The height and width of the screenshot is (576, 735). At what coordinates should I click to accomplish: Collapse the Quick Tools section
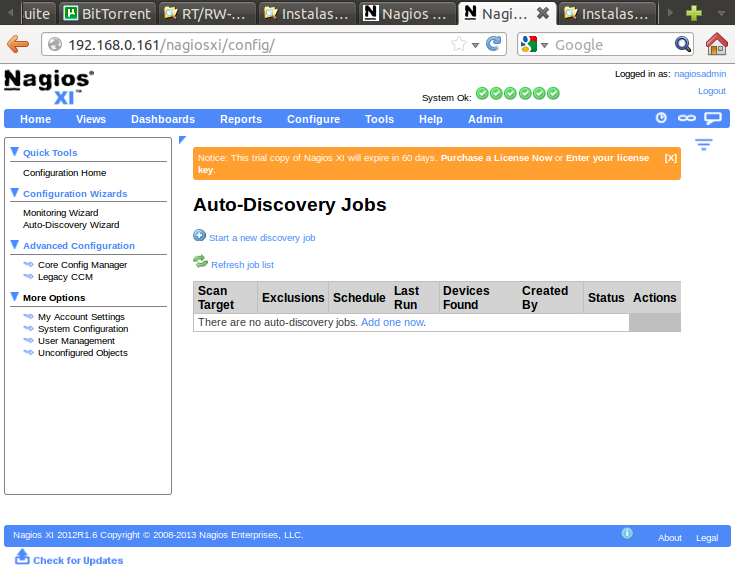point(15,152)
